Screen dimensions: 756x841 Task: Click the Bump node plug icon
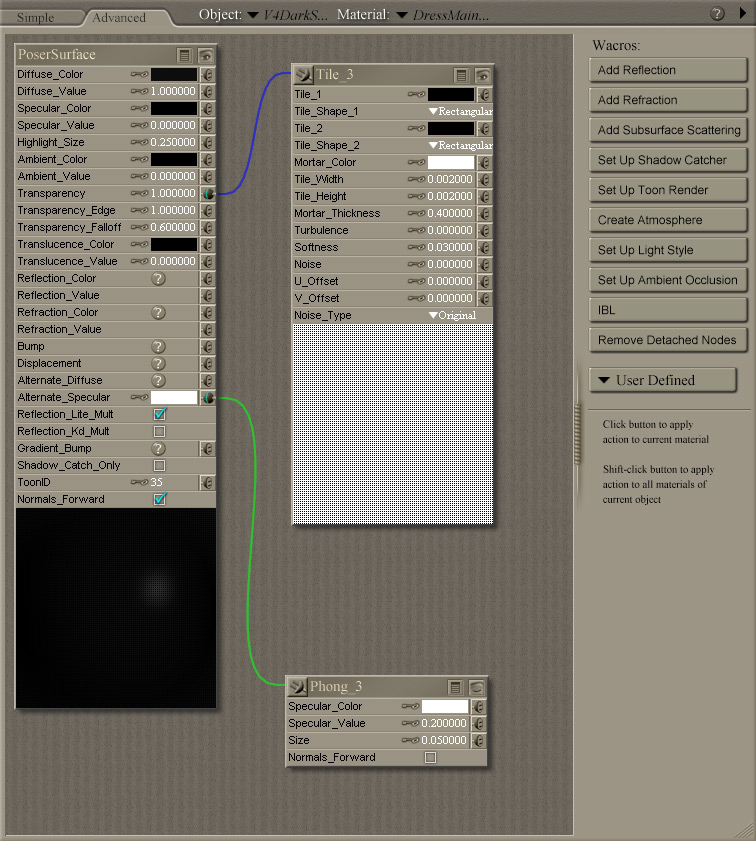coord(207,346)
